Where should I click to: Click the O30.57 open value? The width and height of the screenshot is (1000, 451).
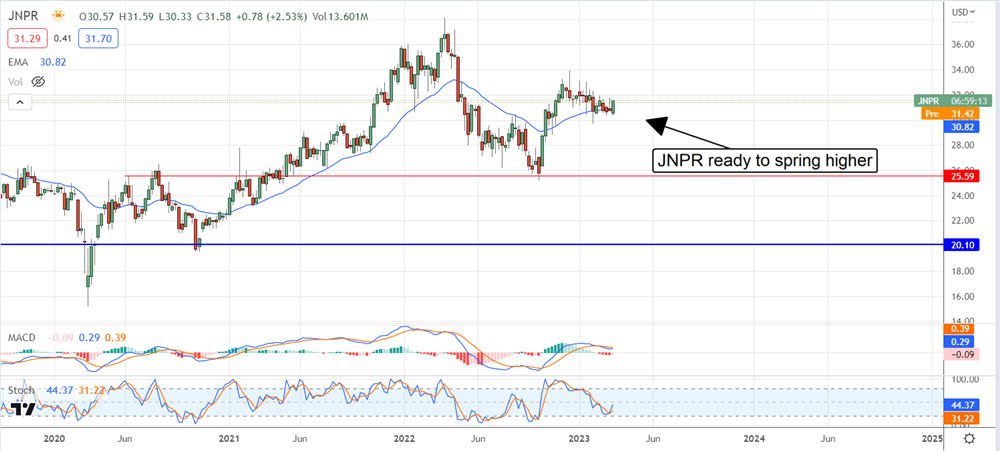click(97, 15)
